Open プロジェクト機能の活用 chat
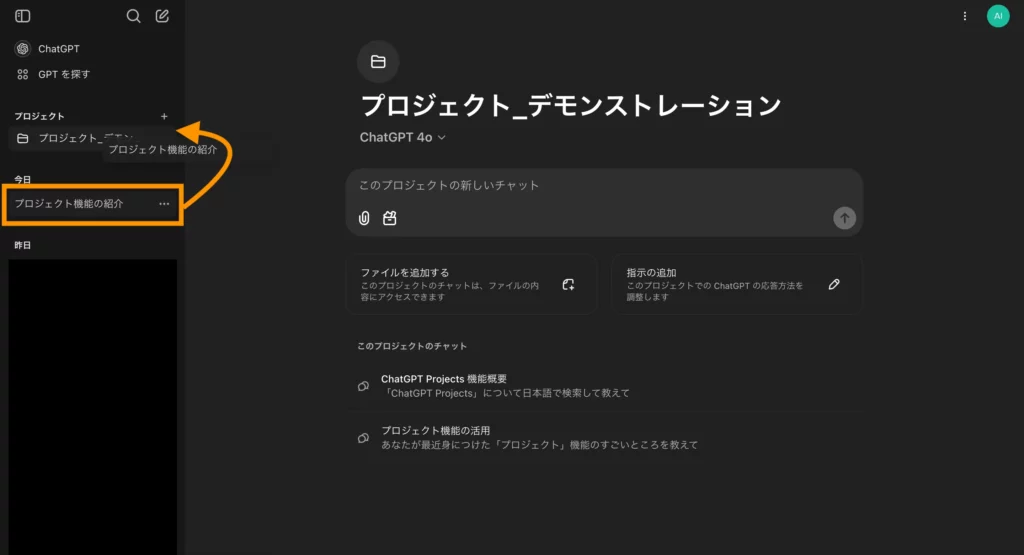 tap(540, 437)
